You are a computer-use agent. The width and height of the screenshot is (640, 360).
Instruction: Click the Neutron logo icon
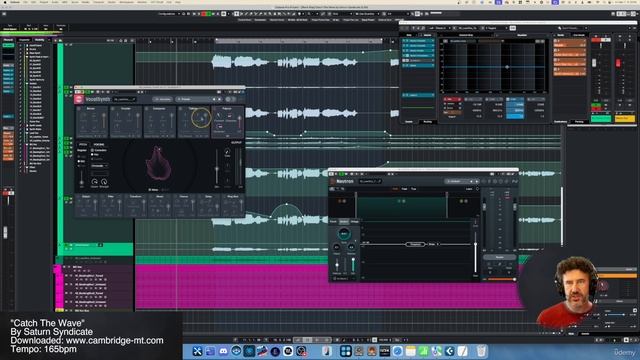coord(333,181)
